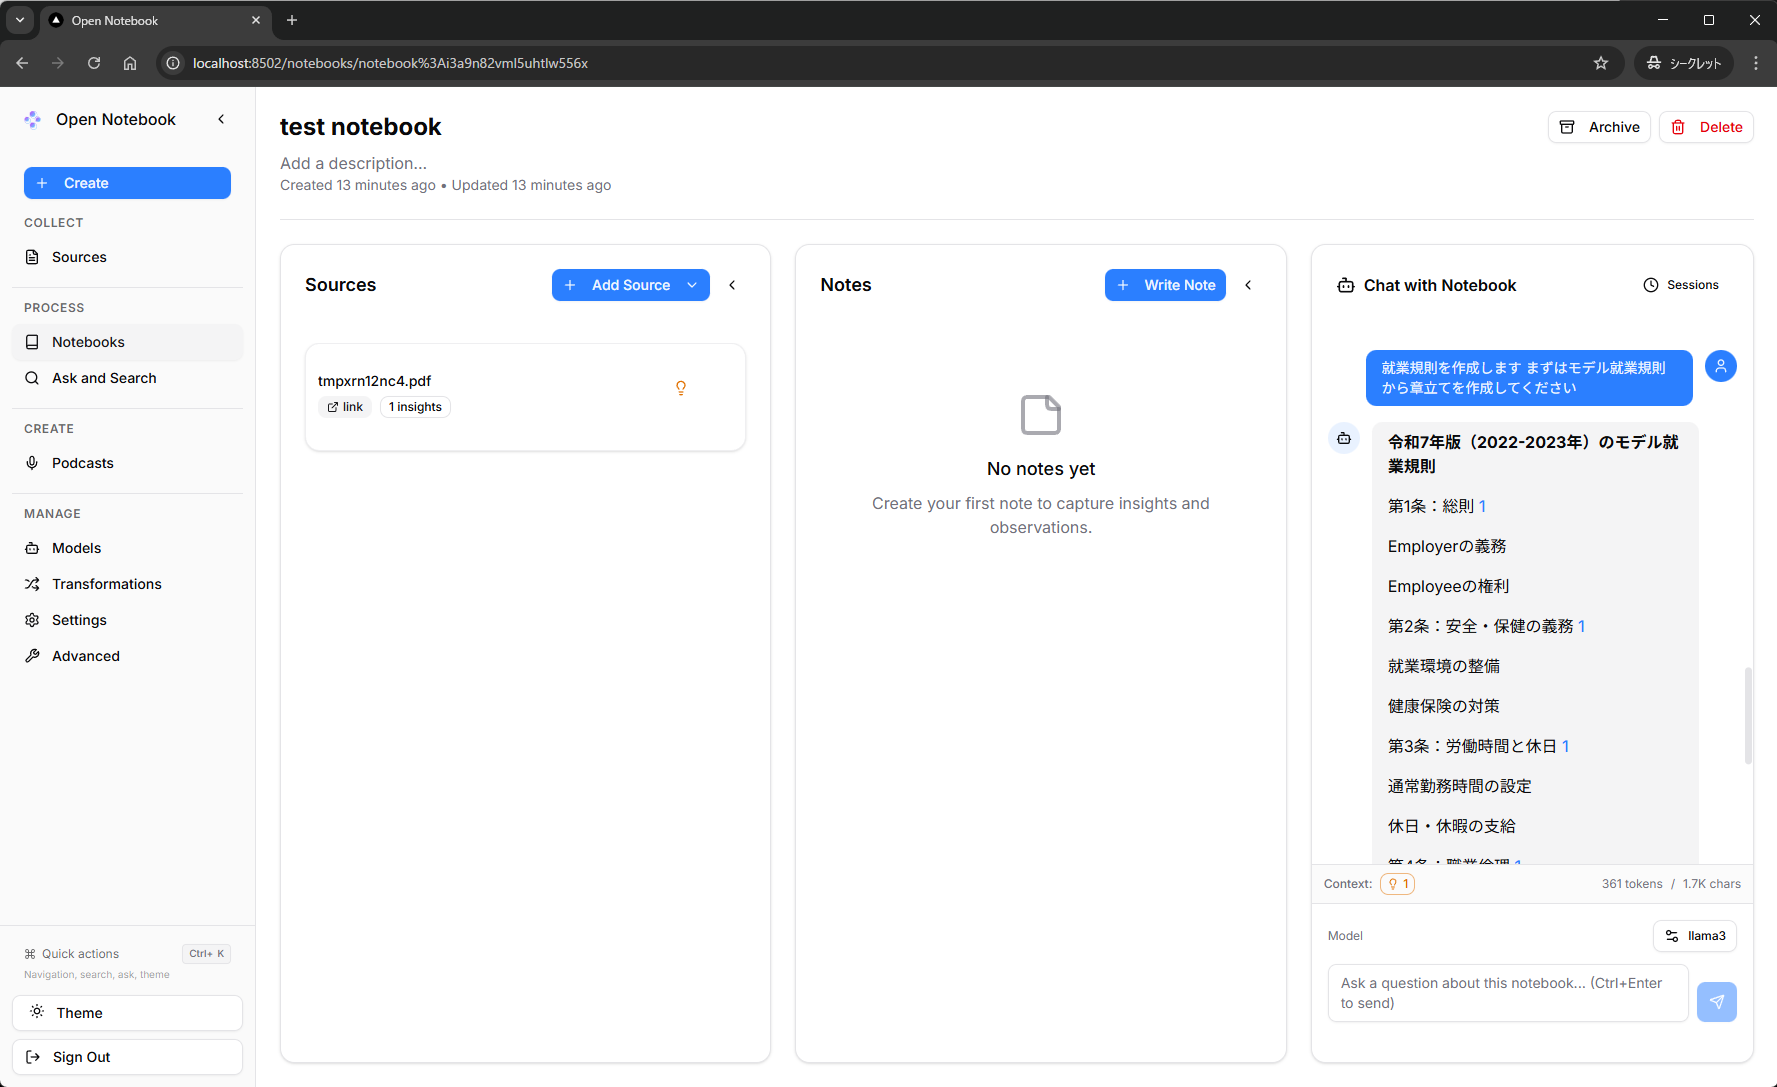1777x1087 pixels.
Task: Click Write Note button
Action: [x=1165, y=285]
